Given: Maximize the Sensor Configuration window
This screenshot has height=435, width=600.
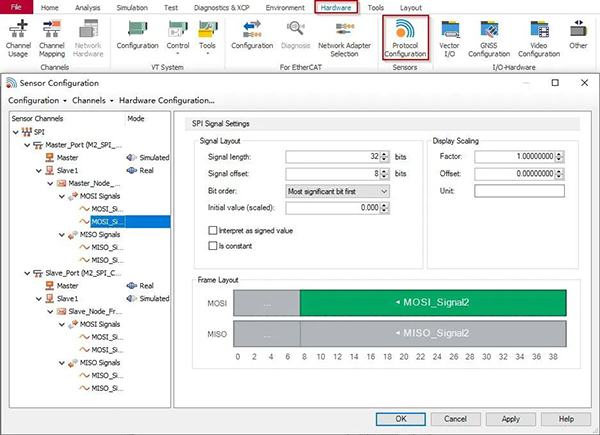Looking at the screenshot, I should (x=555, y=83).
